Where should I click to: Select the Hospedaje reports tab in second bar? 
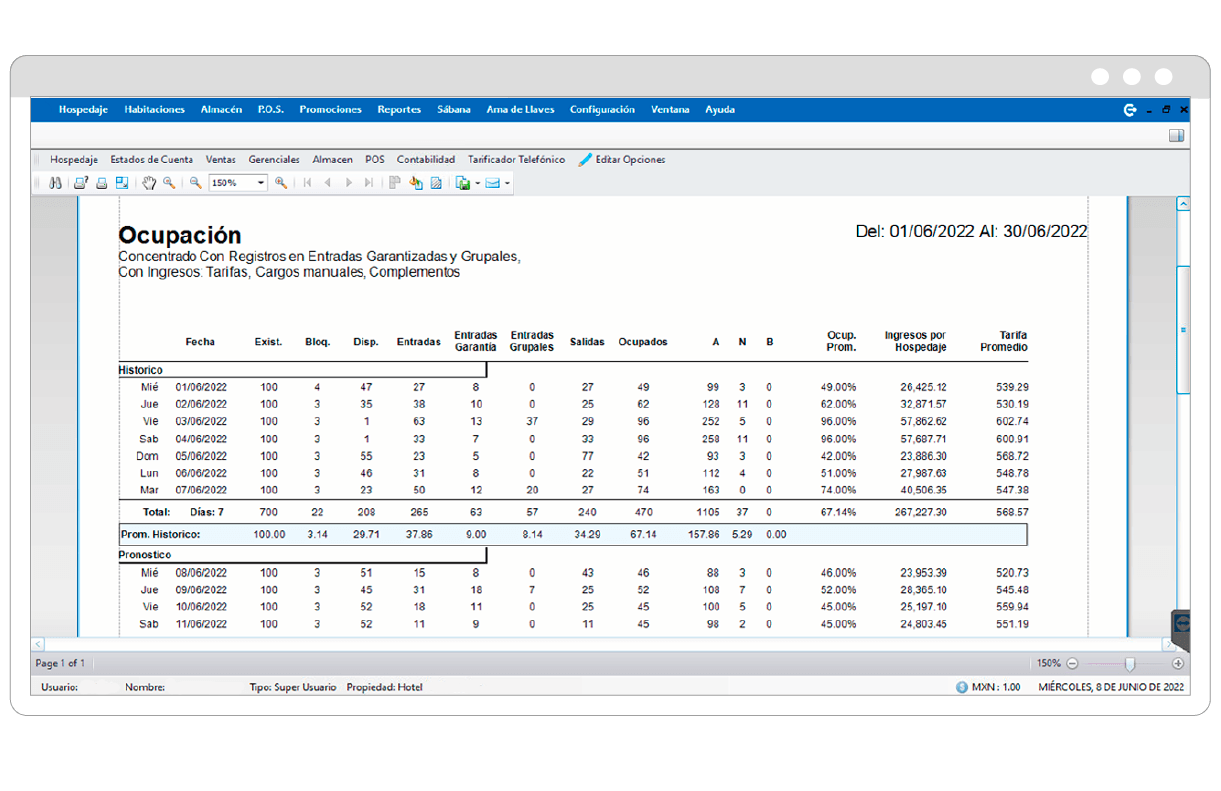point(74,159)
